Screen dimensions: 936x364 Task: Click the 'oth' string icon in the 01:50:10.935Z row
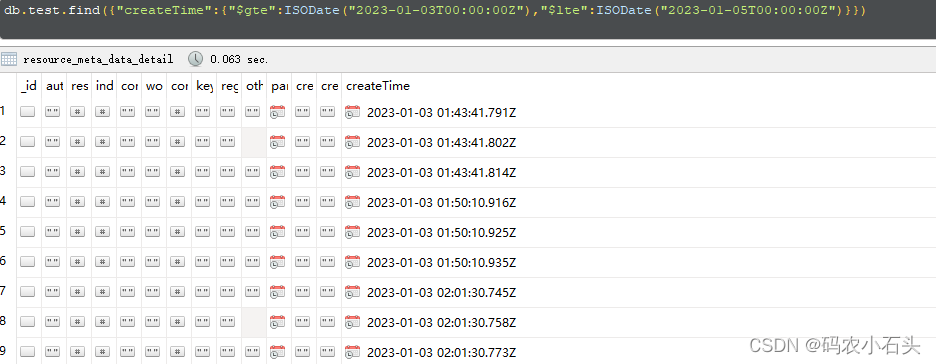[253, 262]
